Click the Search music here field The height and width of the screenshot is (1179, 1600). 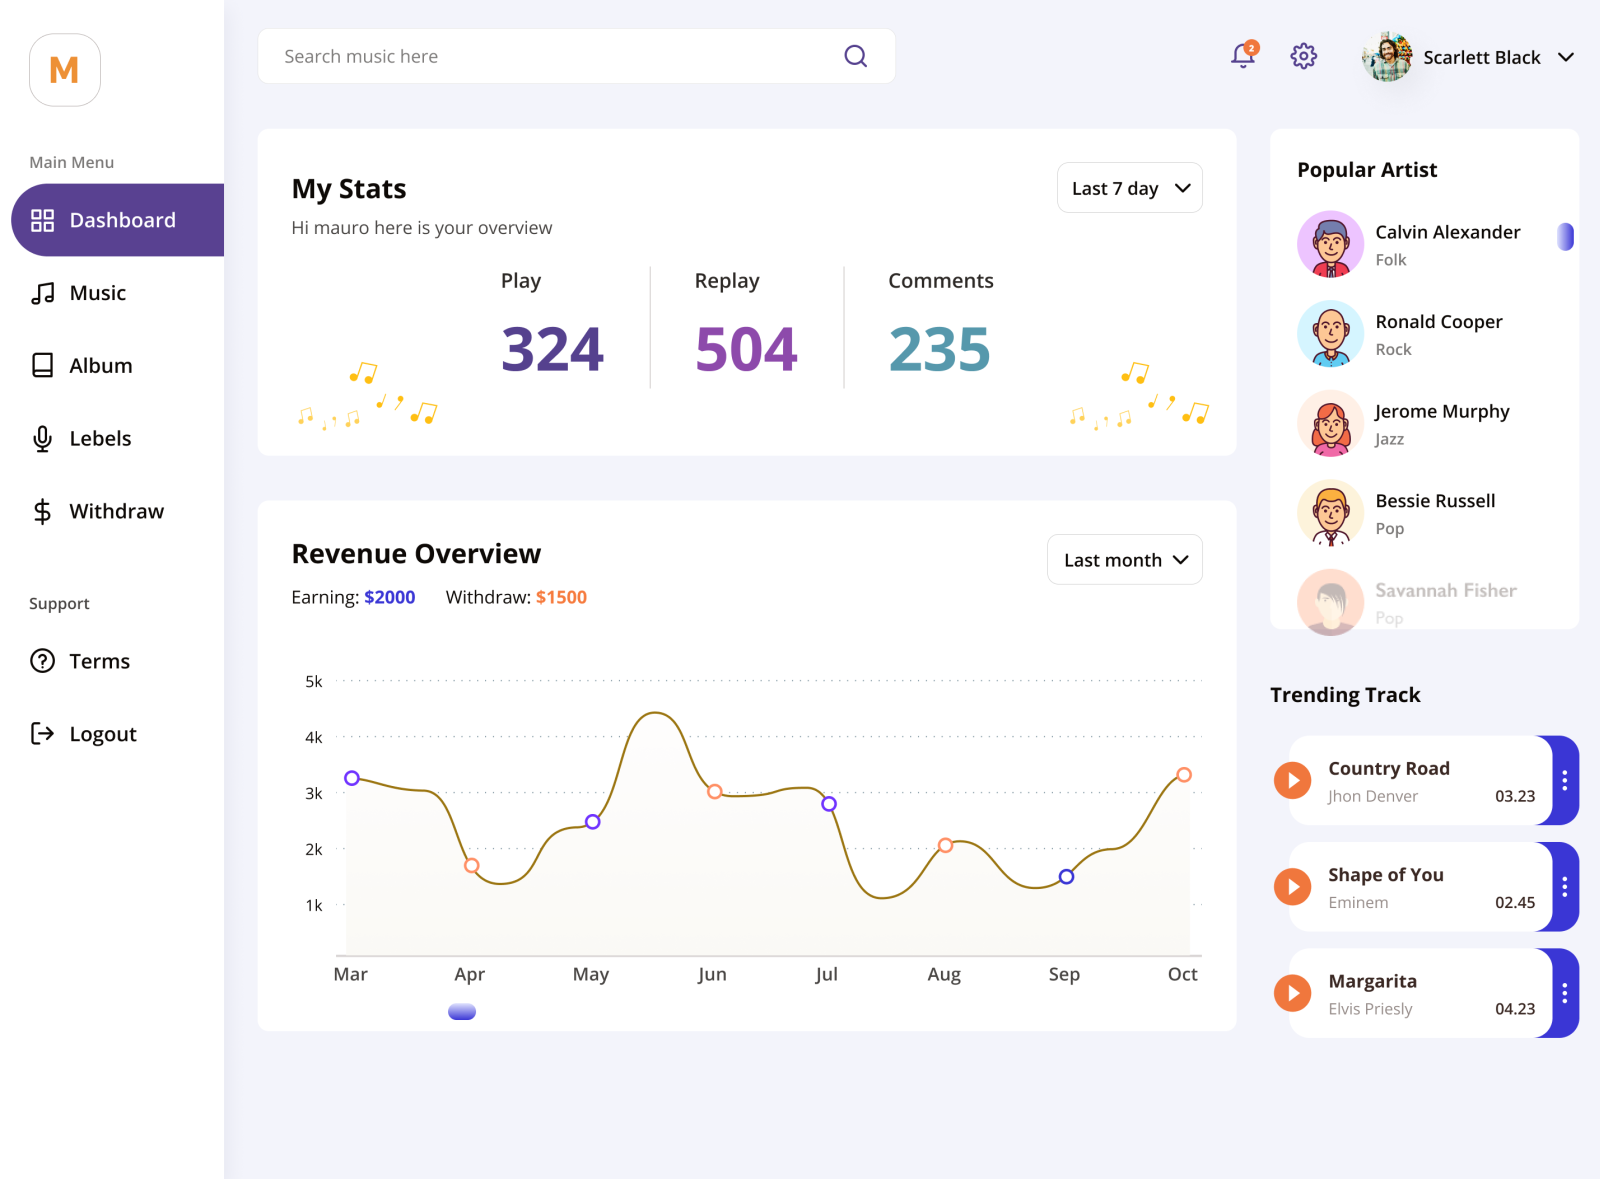tap(550, 56)
